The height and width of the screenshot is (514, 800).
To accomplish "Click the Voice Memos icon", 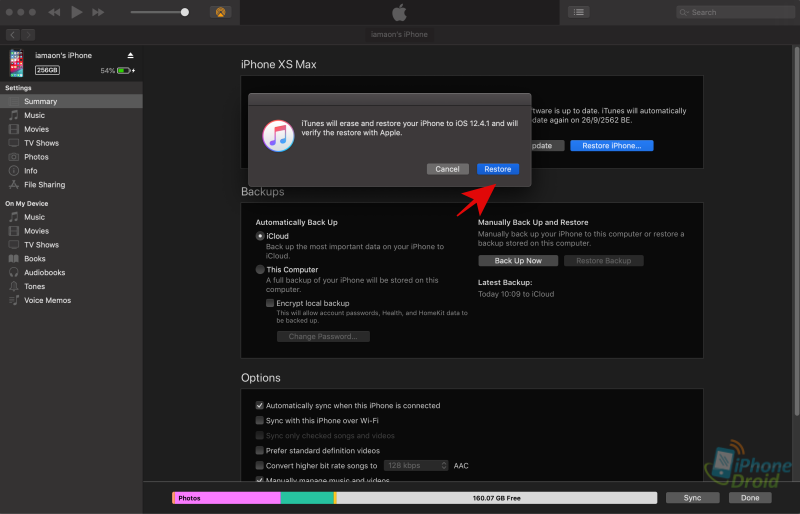I will coord(14,300).
